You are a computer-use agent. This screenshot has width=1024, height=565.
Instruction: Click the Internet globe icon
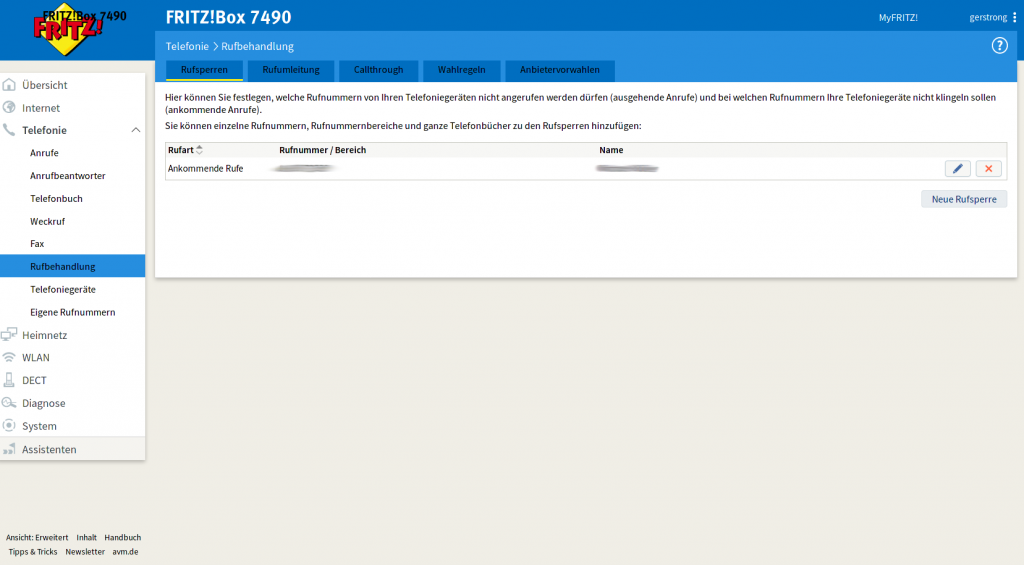[x=9, y=108]
